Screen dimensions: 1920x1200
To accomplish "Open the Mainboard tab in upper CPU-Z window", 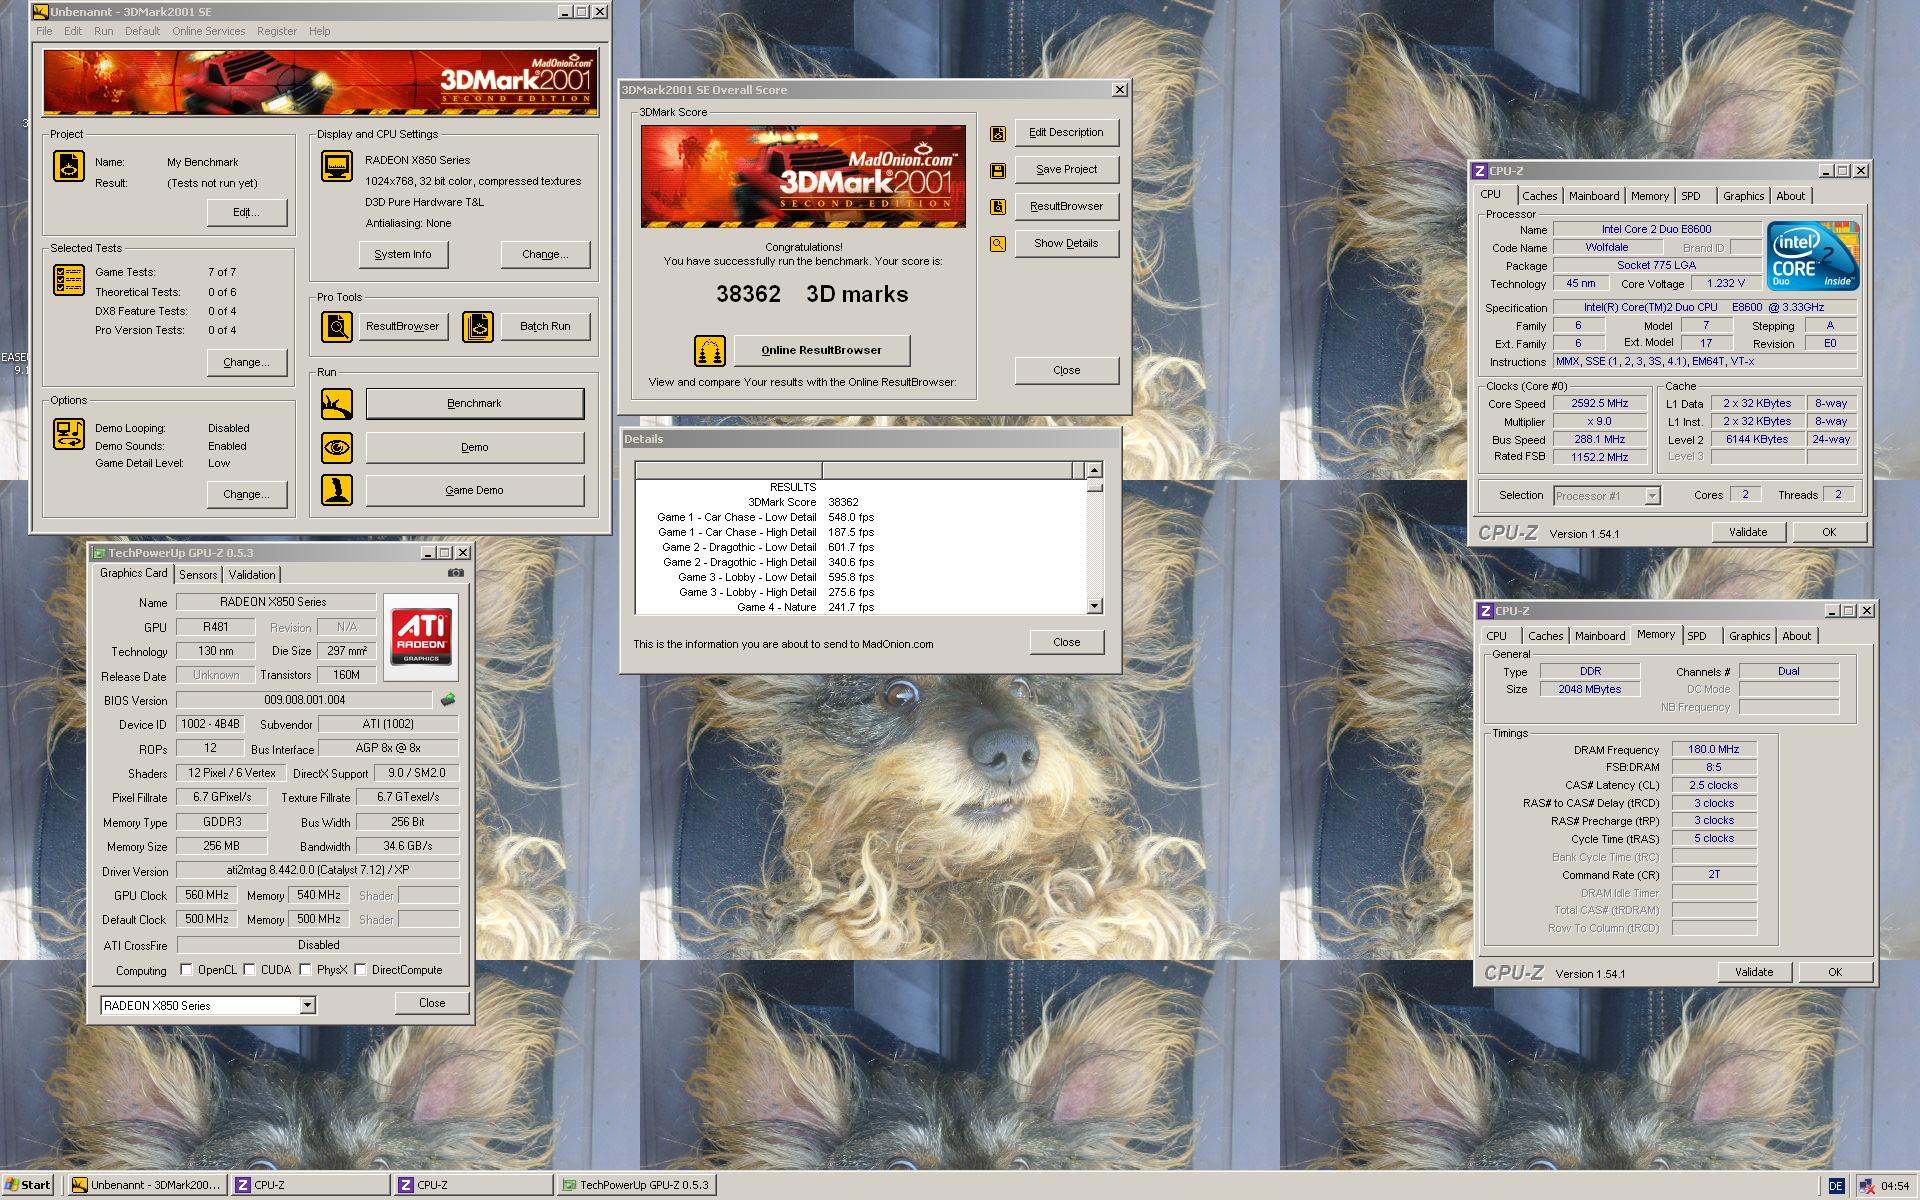I will click(1594, 197).
